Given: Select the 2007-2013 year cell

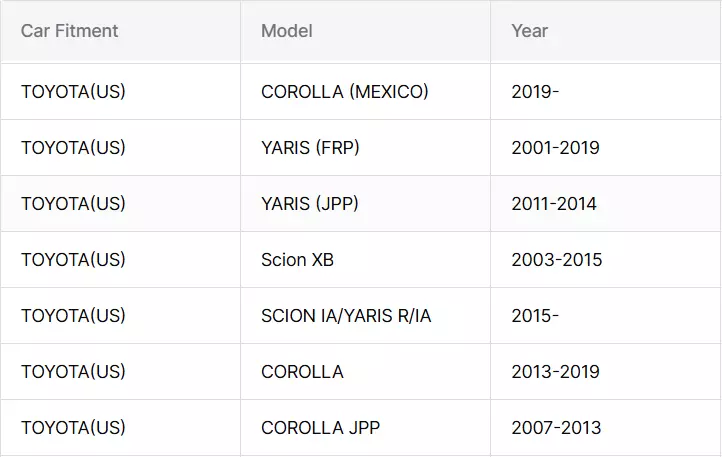Looking at the screenshot, I should (556, 428).
